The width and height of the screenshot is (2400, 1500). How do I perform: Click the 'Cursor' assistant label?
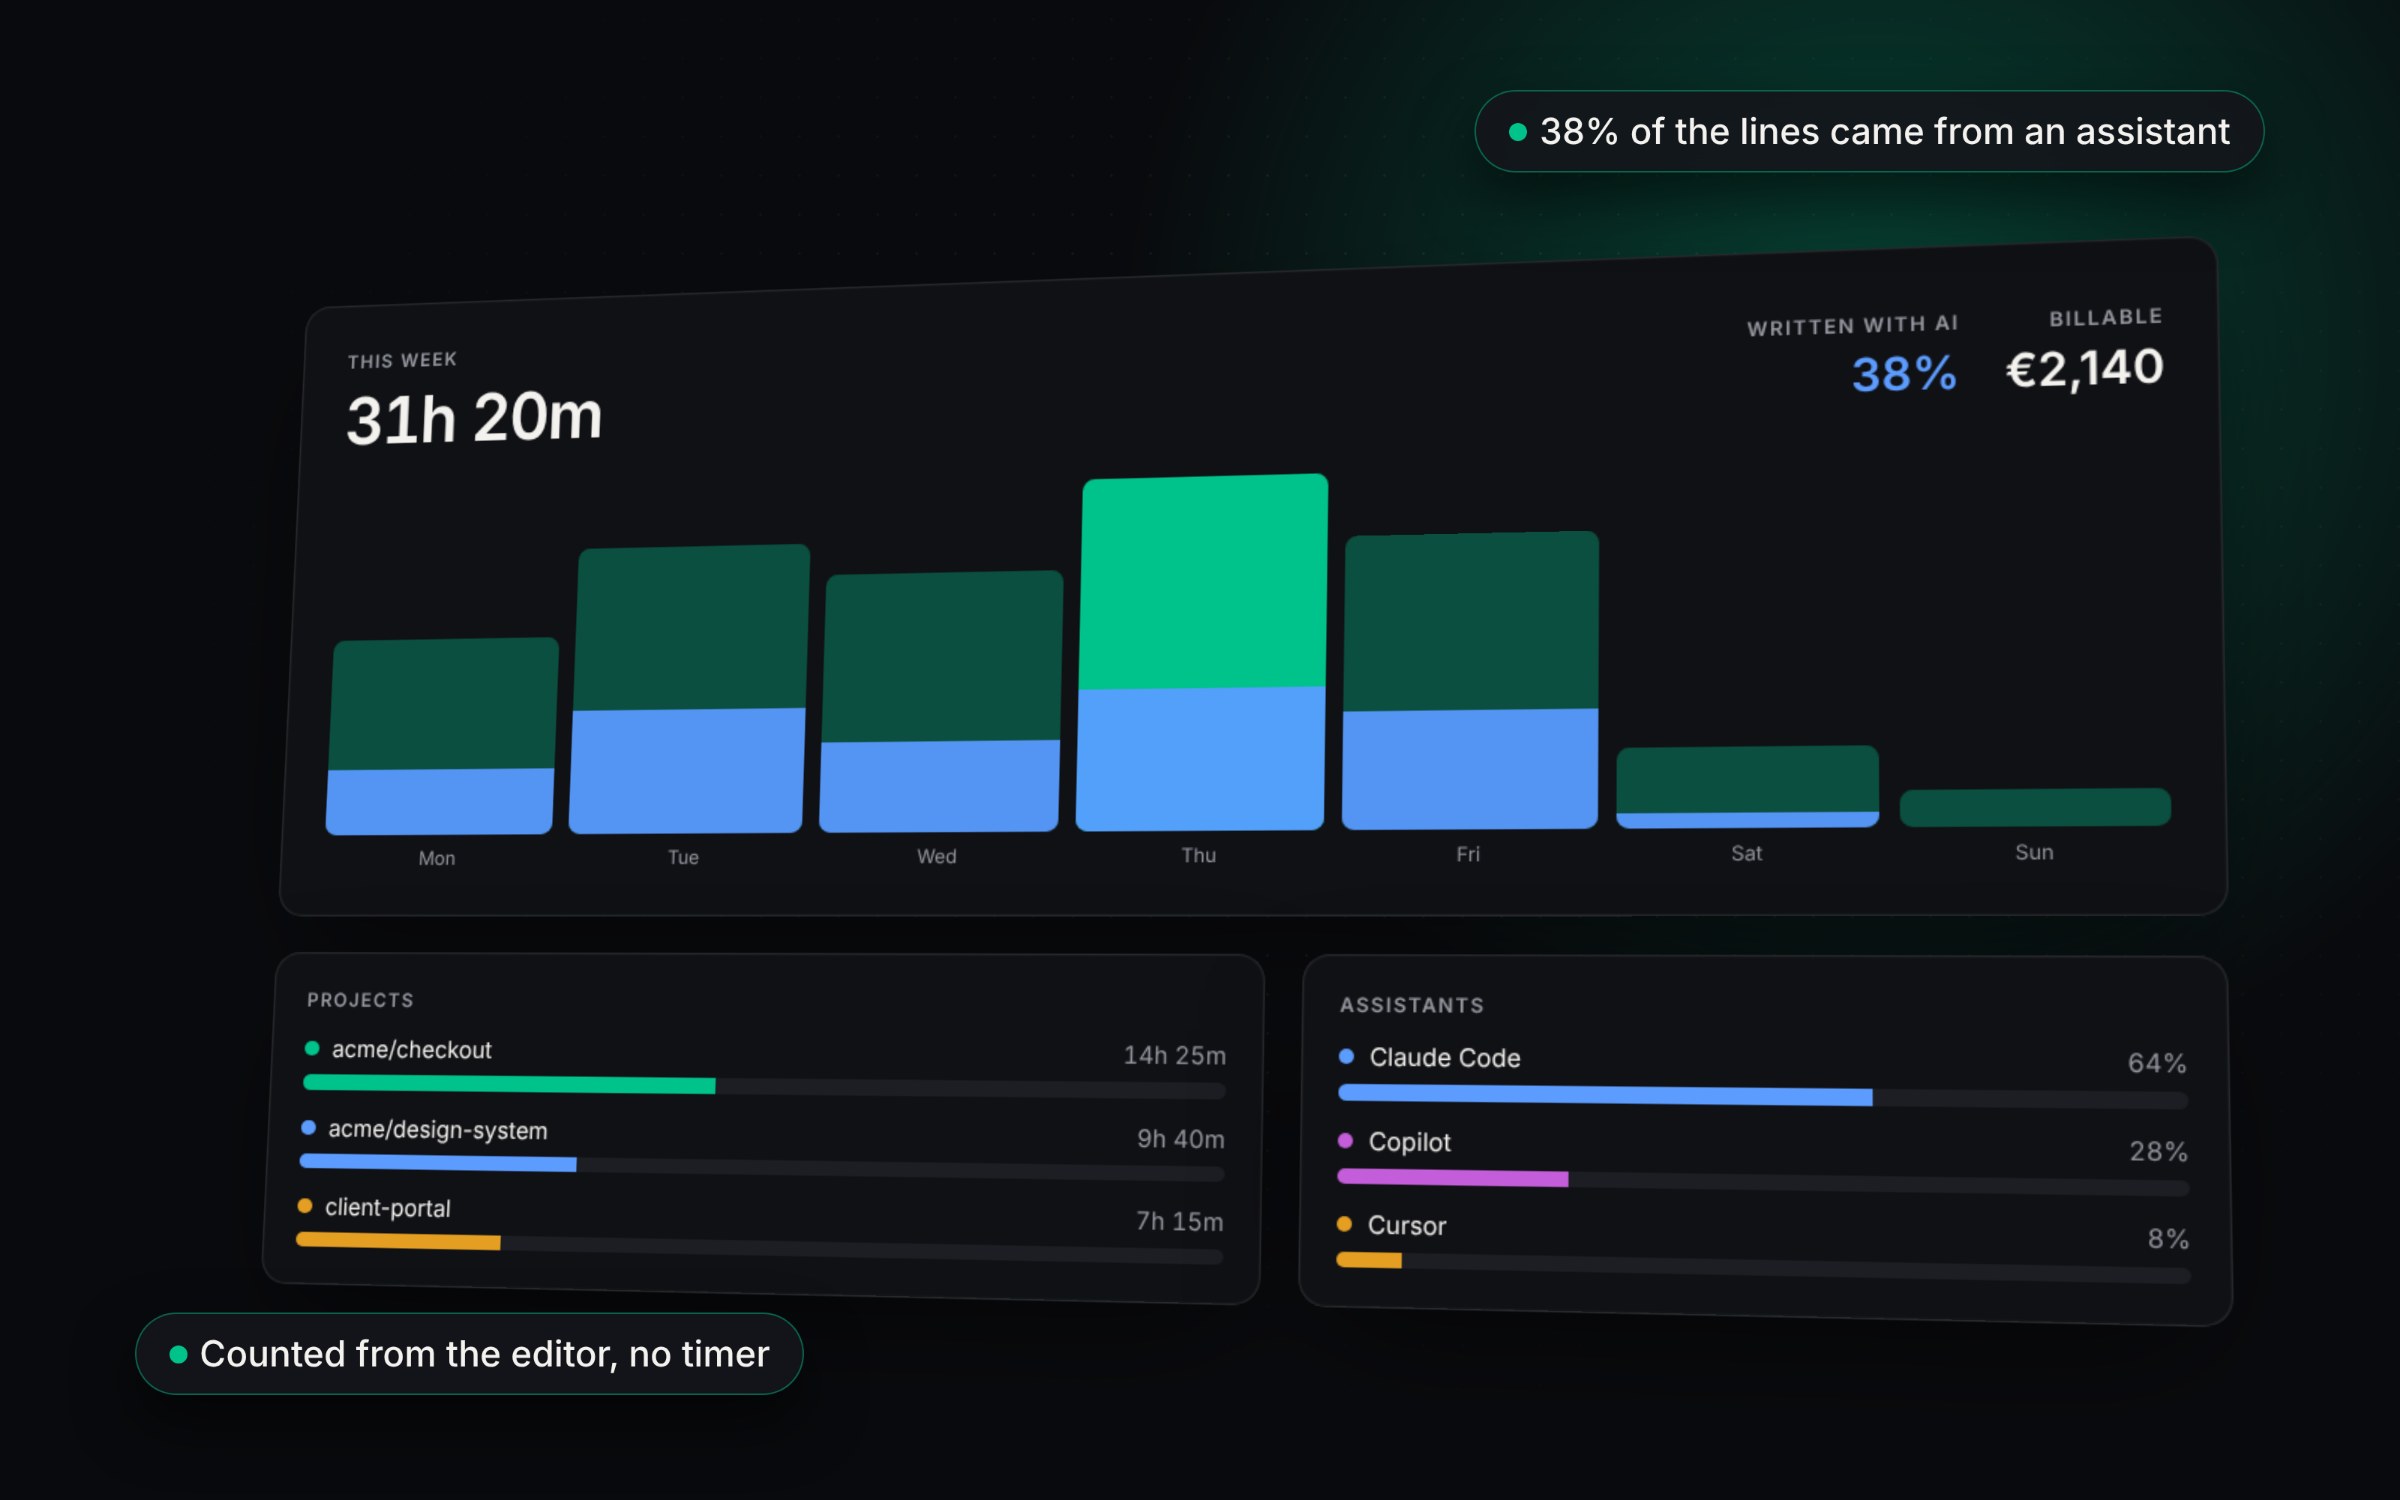1407,1226
